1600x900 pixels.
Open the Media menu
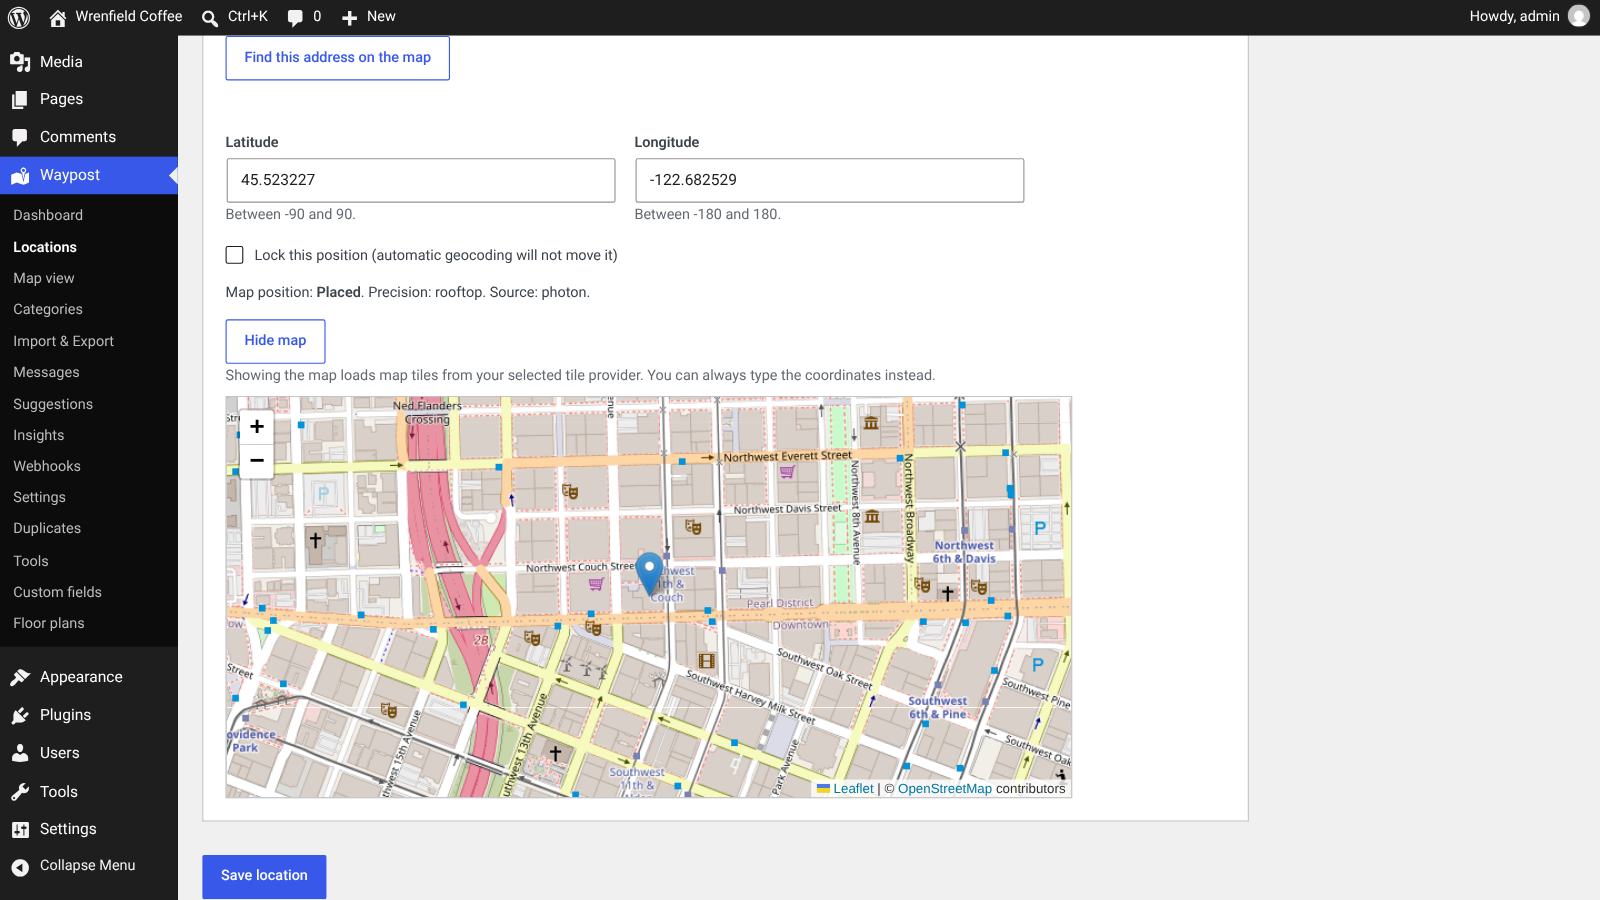(89, 62)
